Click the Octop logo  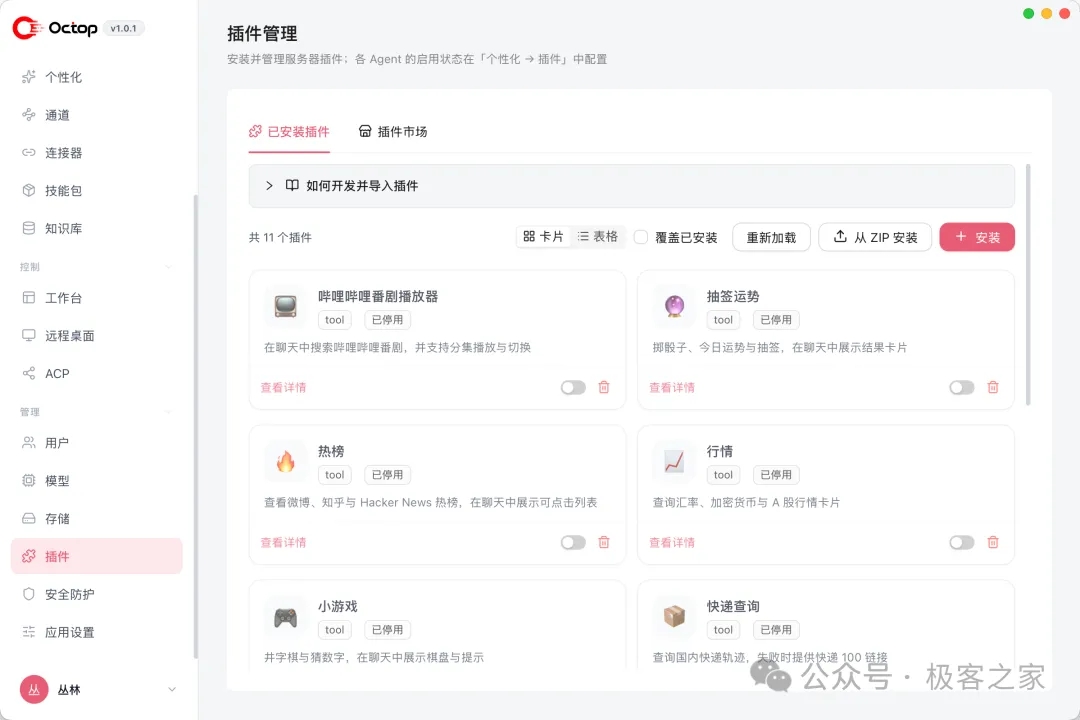55,28
